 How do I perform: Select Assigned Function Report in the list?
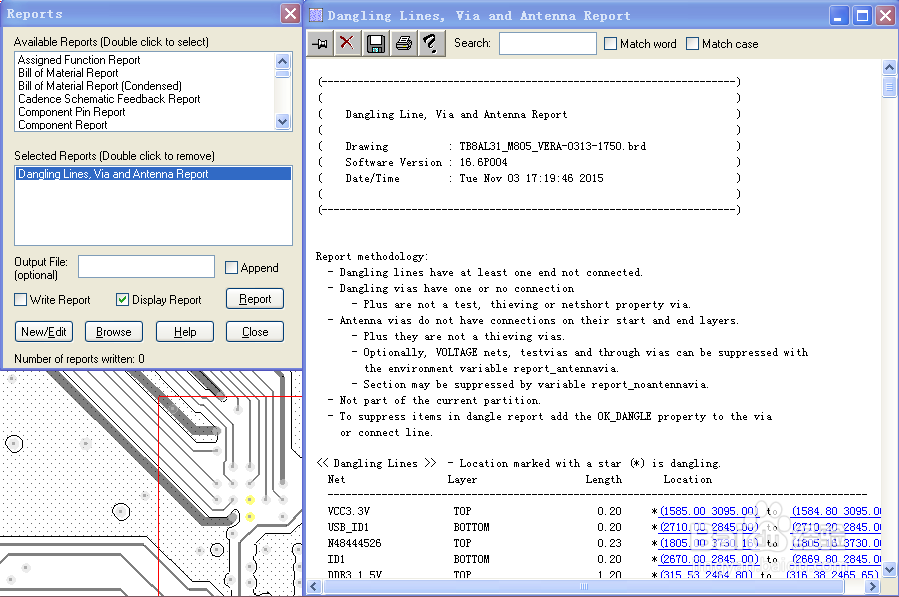79,60
